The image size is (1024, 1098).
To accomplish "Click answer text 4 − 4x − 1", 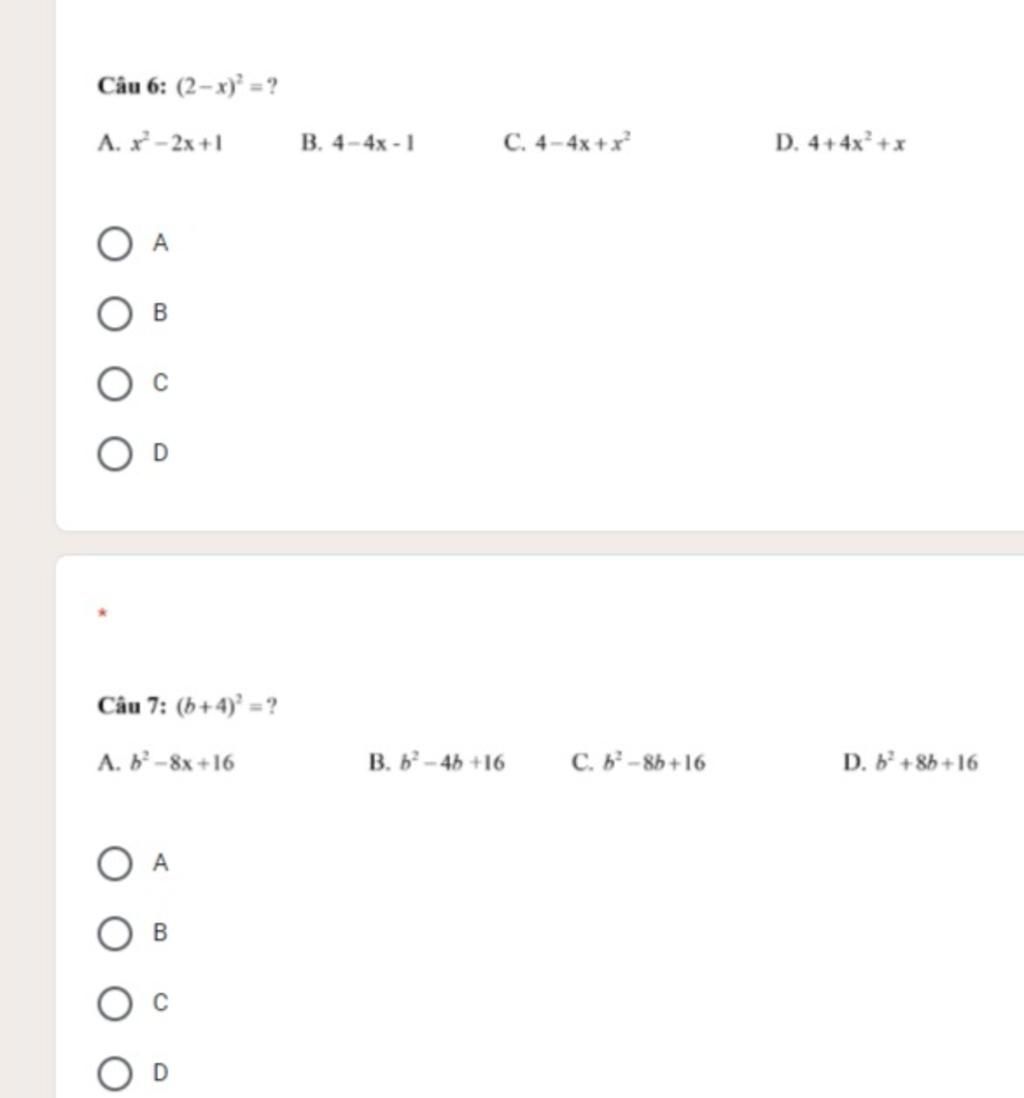I will click(x=373, y=143).
